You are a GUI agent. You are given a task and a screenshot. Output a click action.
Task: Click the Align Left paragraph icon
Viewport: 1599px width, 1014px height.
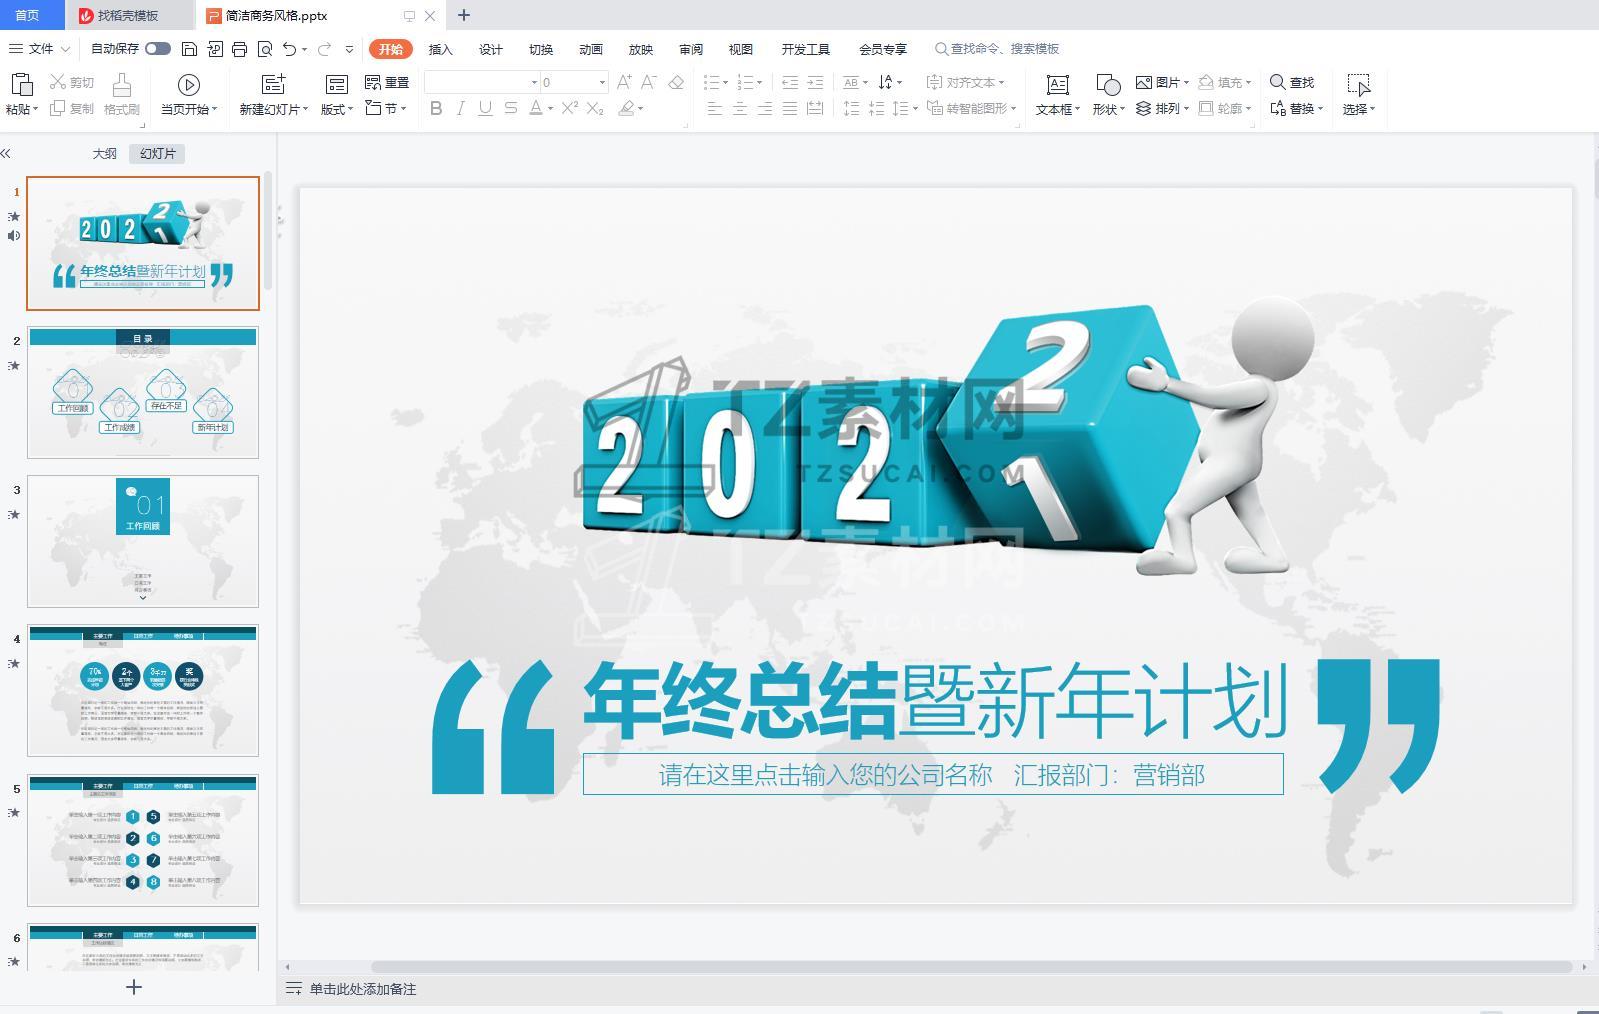point(715,108)
